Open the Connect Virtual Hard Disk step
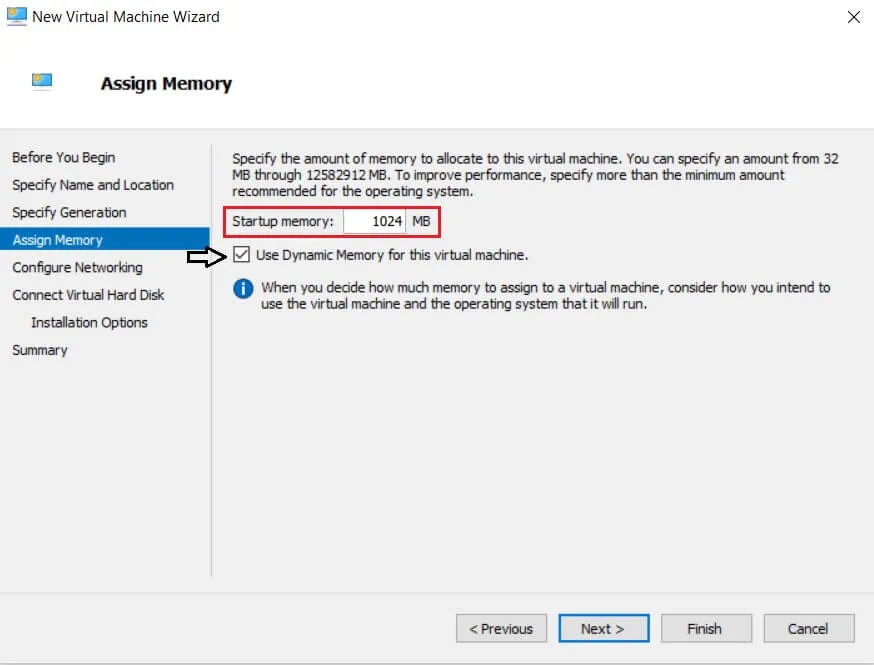 pyautogui.click(x=88, y=295)
